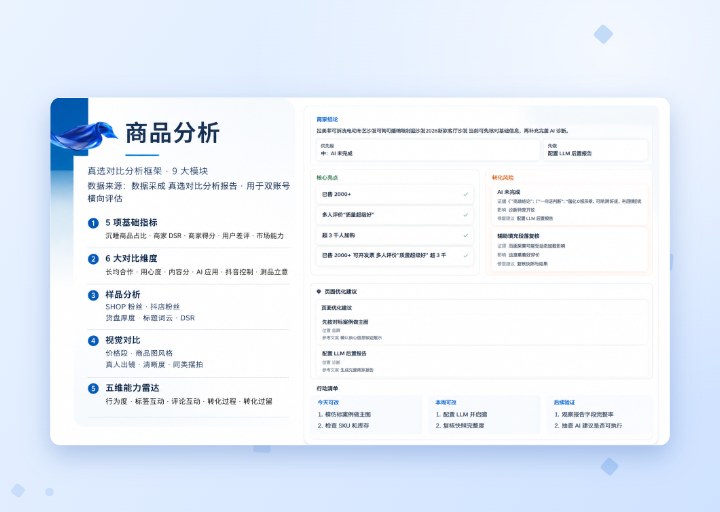Viewport: 720px width, 512px height.
Task: Click the 行动清单 heading
Action: tap(327, 388)
